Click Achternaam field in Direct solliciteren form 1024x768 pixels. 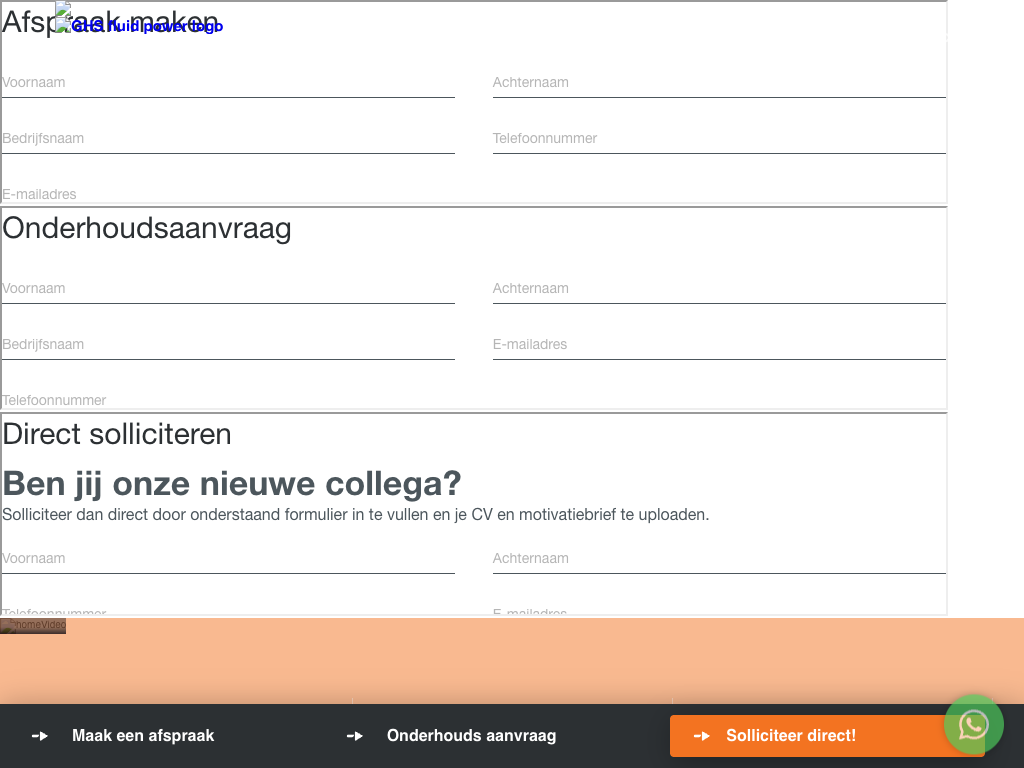point(719,559)
